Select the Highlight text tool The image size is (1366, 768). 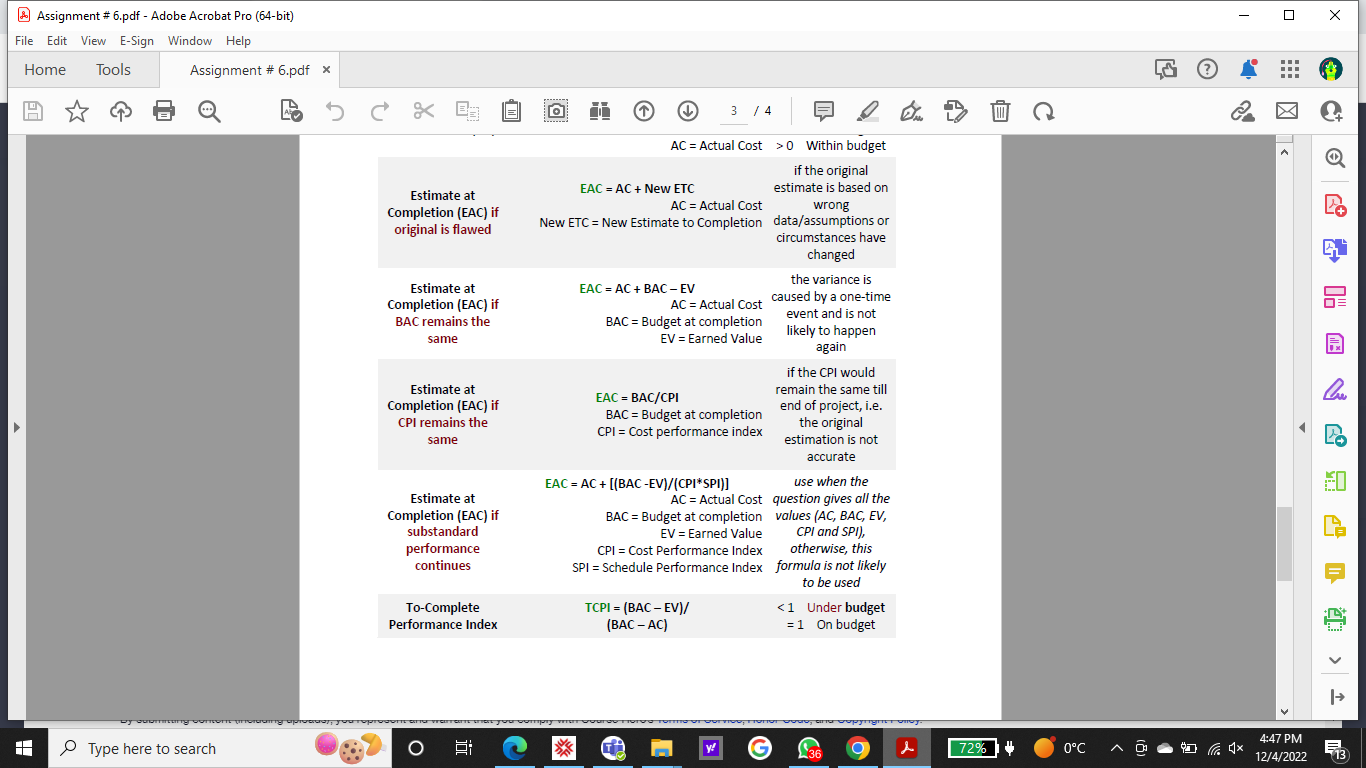pos(868,111)
